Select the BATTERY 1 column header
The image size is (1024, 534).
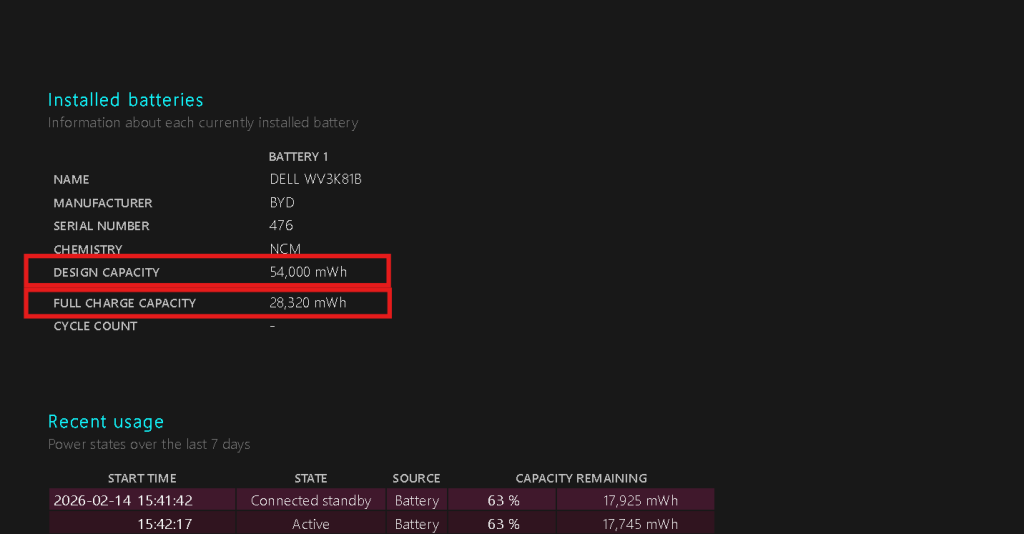pos(298,157)
